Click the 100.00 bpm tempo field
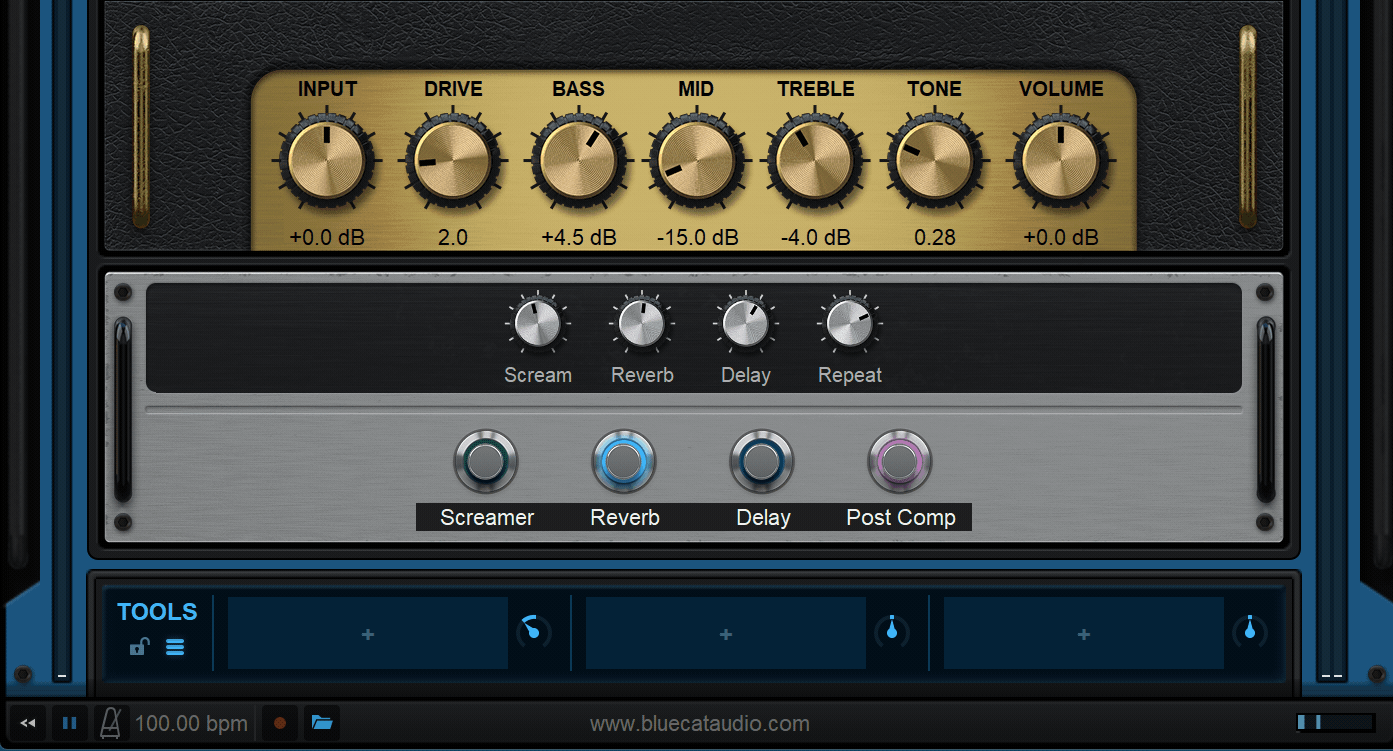1393x751 pixels. coord(191,724)
